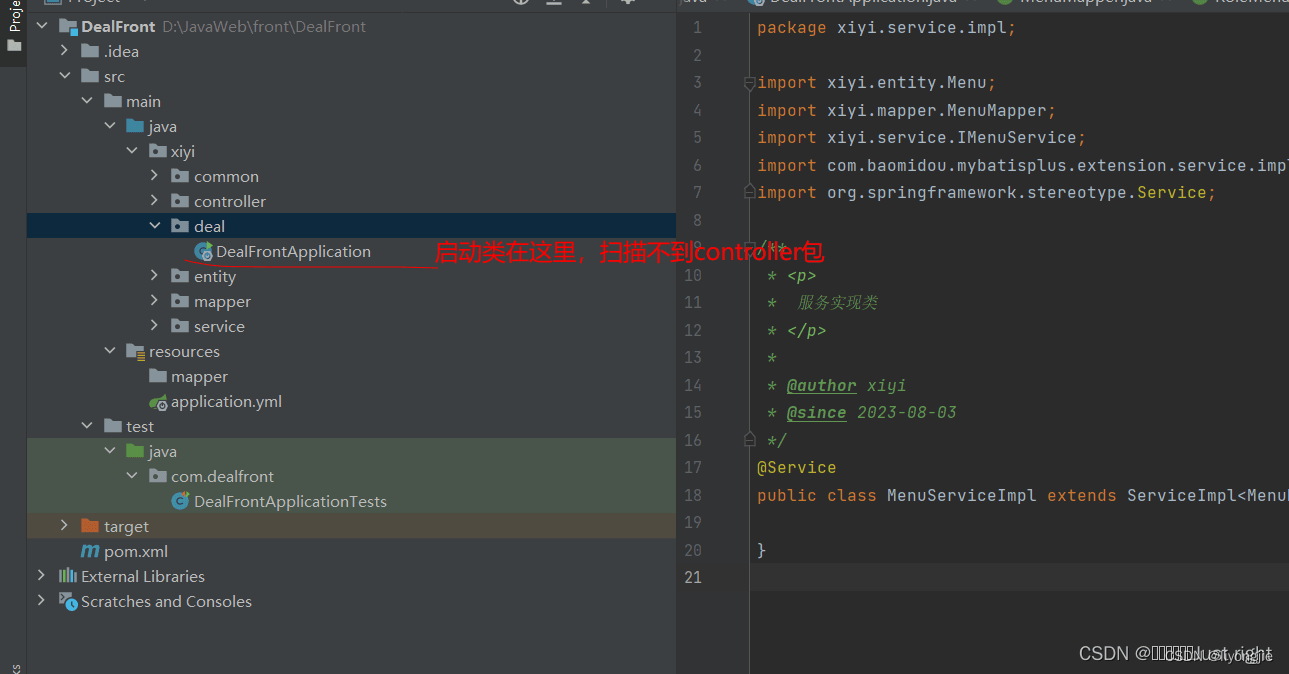Expand the target folder
The height and width of the screenshot is (674, 1289).
65,526
